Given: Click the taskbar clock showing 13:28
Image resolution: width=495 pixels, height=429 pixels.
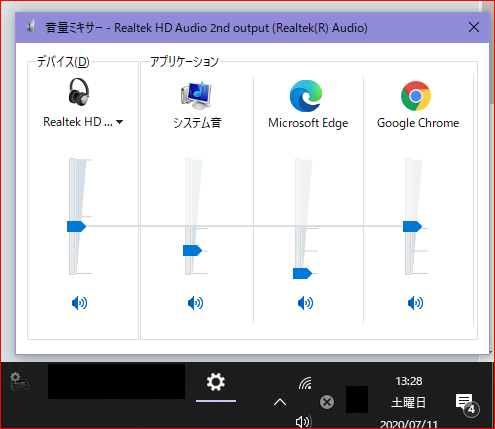Looking at the screenshot, I should point(409,381).
